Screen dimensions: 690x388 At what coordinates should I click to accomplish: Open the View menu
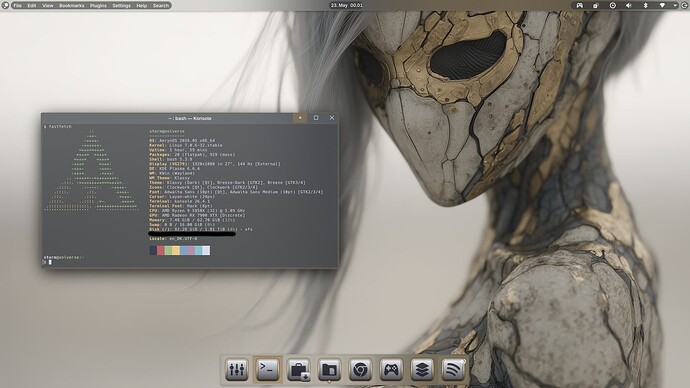(x=48, y=6)
